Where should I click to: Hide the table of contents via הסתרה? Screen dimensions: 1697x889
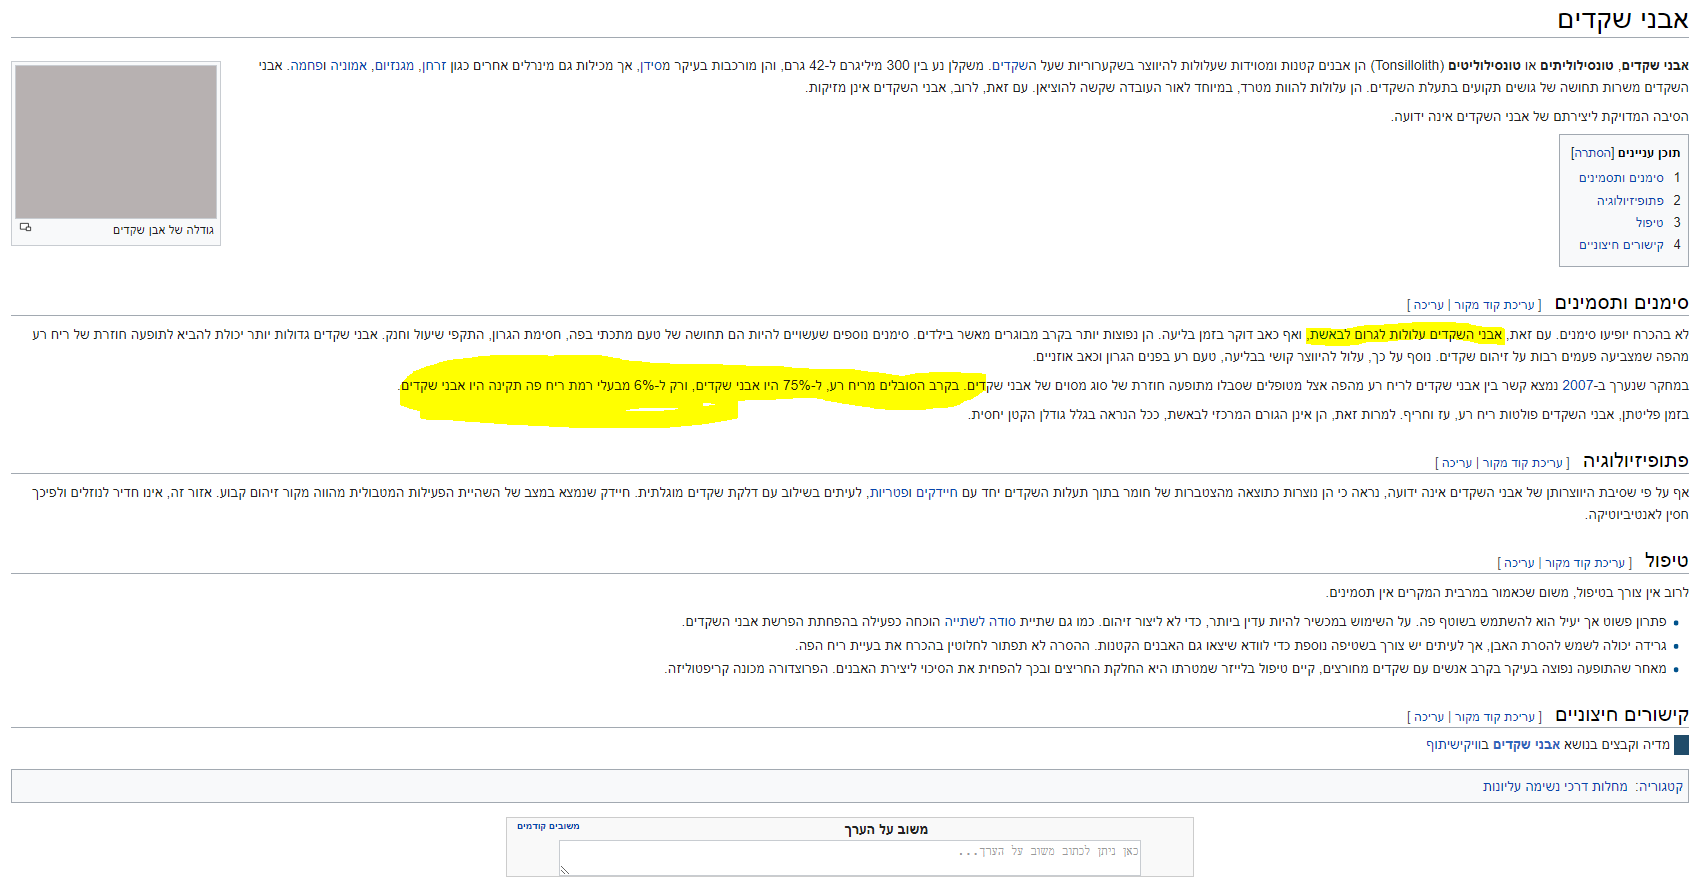(1591, 153)
